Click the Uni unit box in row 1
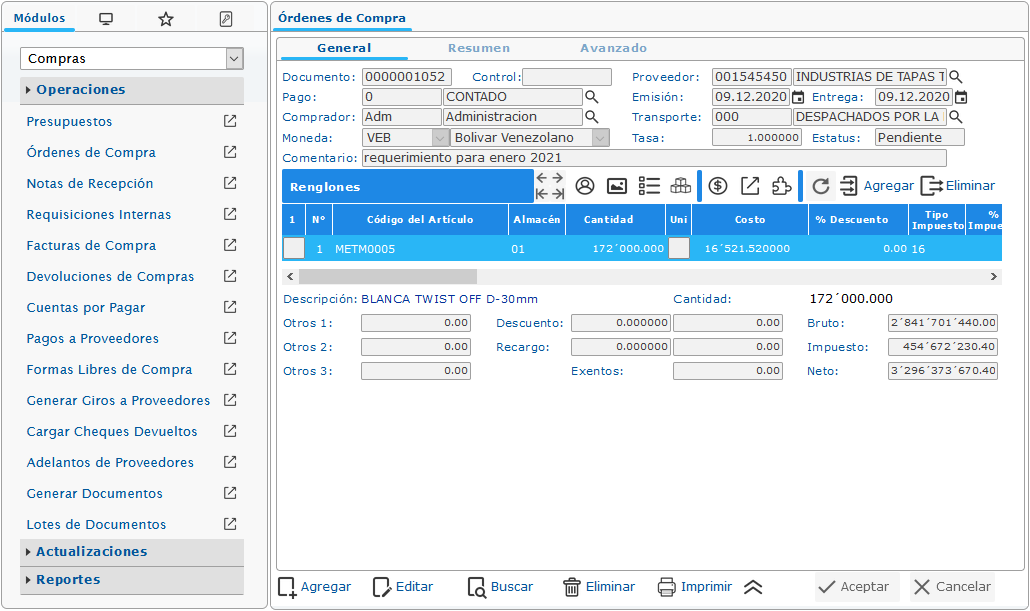The image size is (1030, 611). pyautogui.click(x=679, y=248)
